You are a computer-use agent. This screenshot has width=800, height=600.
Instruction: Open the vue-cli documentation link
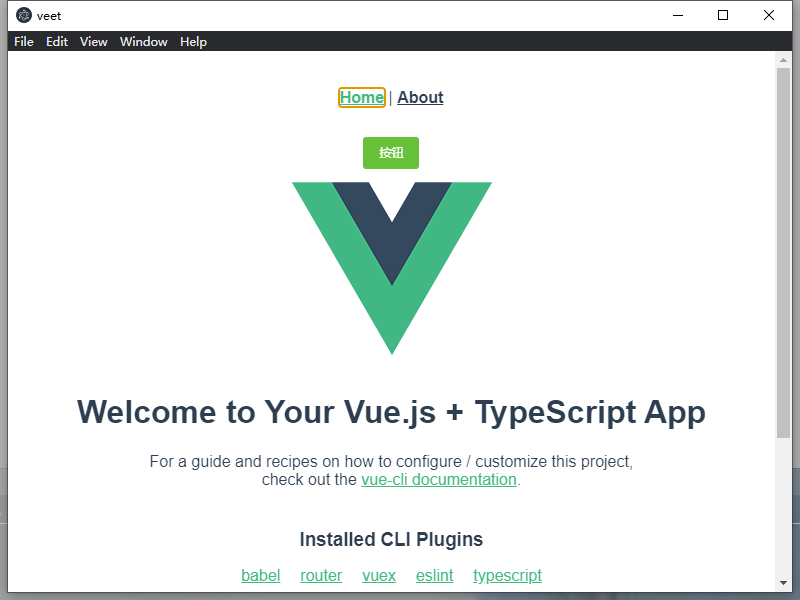[439, 480]
